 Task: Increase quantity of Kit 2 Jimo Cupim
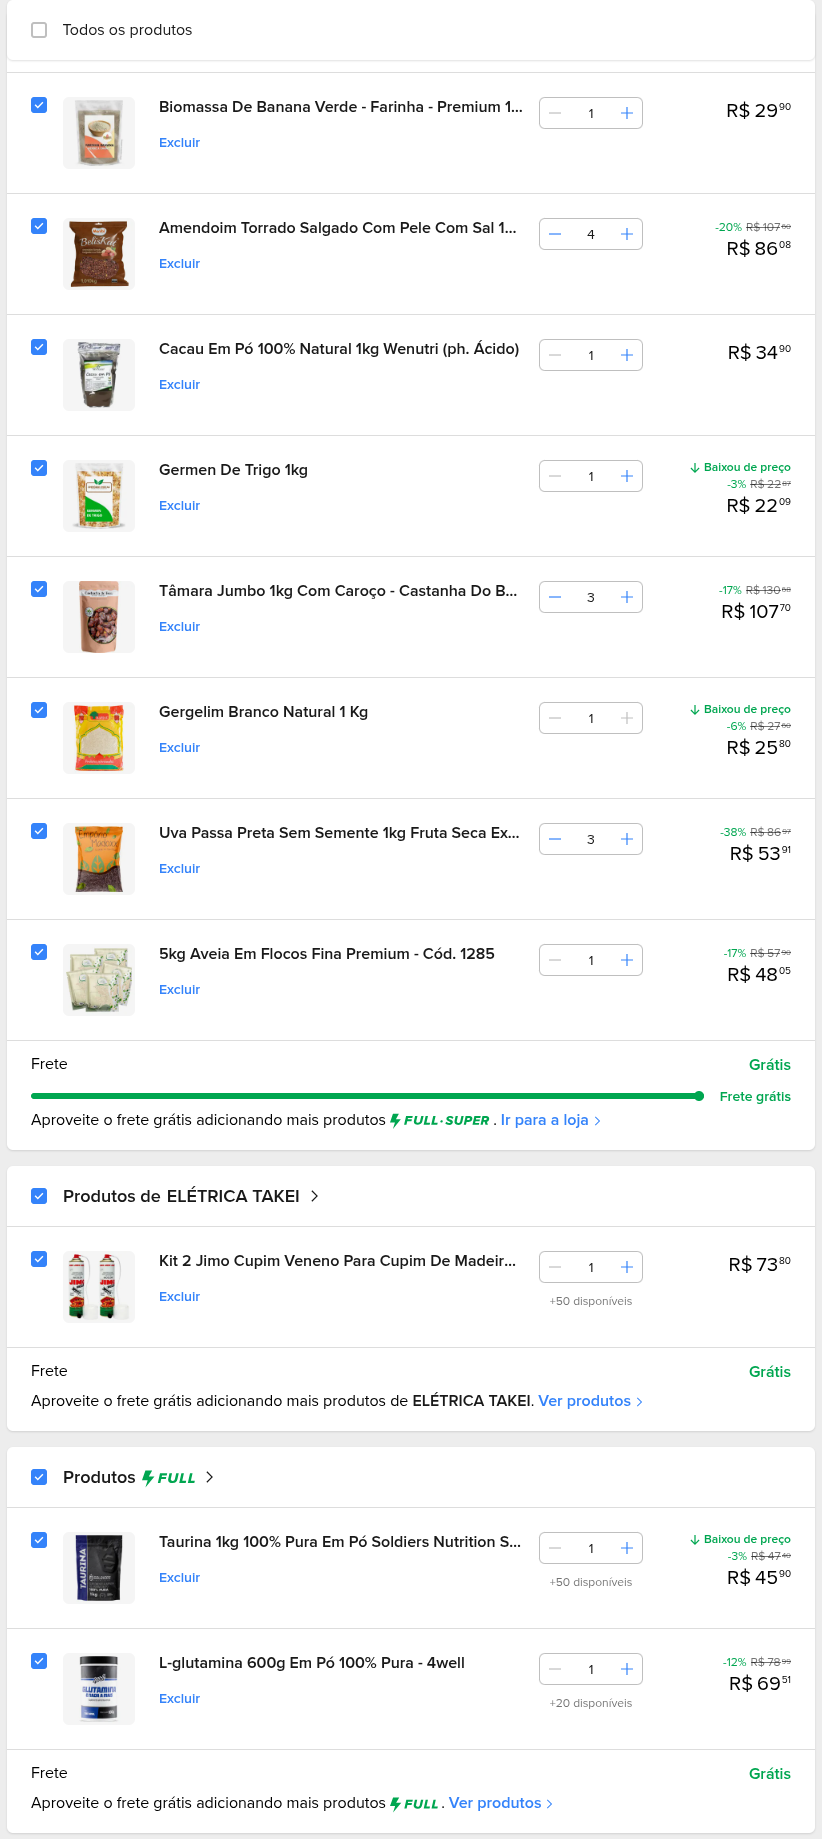point(627,1267)
